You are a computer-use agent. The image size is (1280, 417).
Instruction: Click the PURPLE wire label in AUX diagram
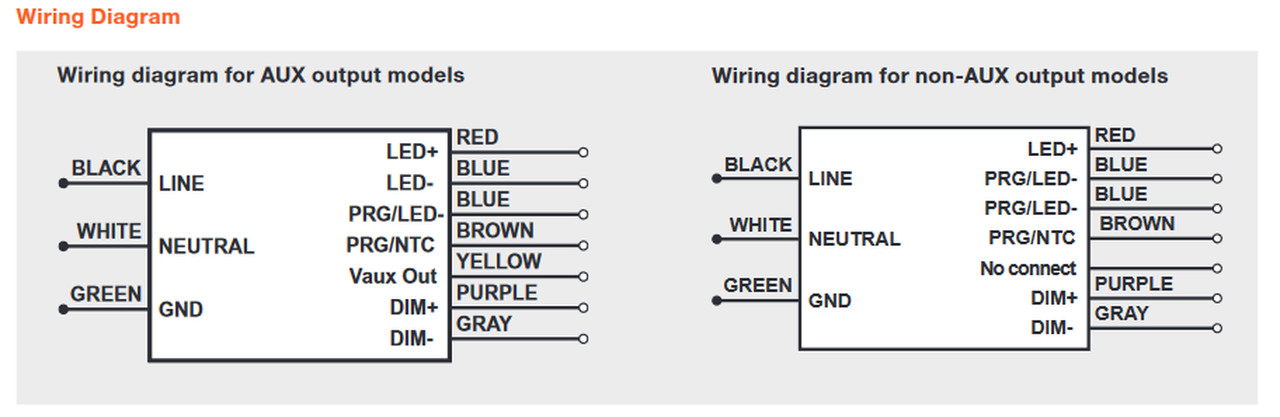click(x=497, y=292)
